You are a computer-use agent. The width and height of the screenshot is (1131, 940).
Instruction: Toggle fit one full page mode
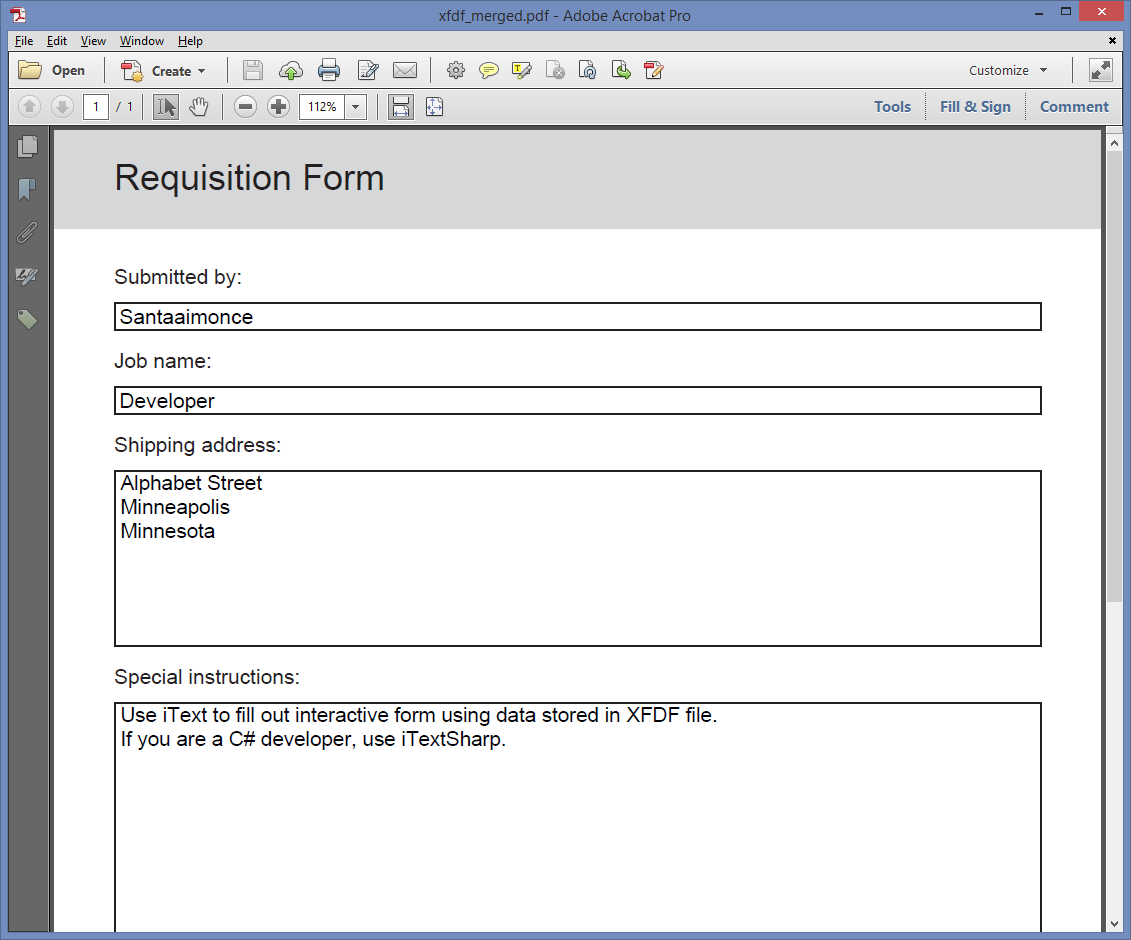[434, 107]
